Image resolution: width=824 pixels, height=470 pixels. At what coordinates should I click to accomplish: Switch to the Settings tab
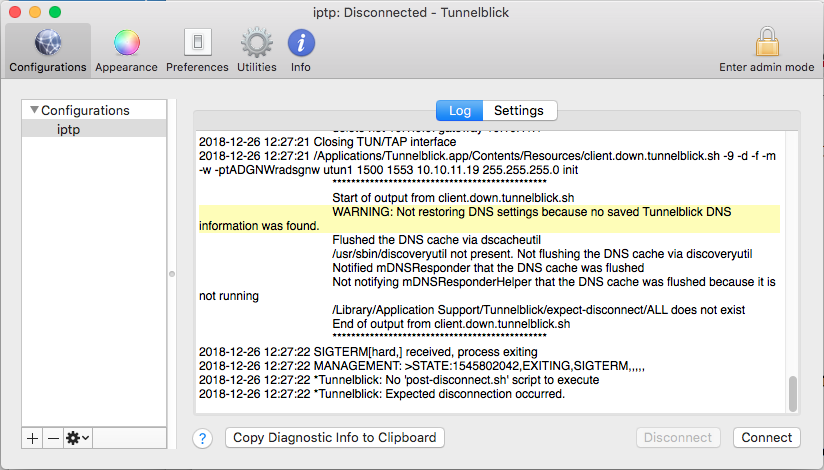pyautogui.click(x=519, y=110)
